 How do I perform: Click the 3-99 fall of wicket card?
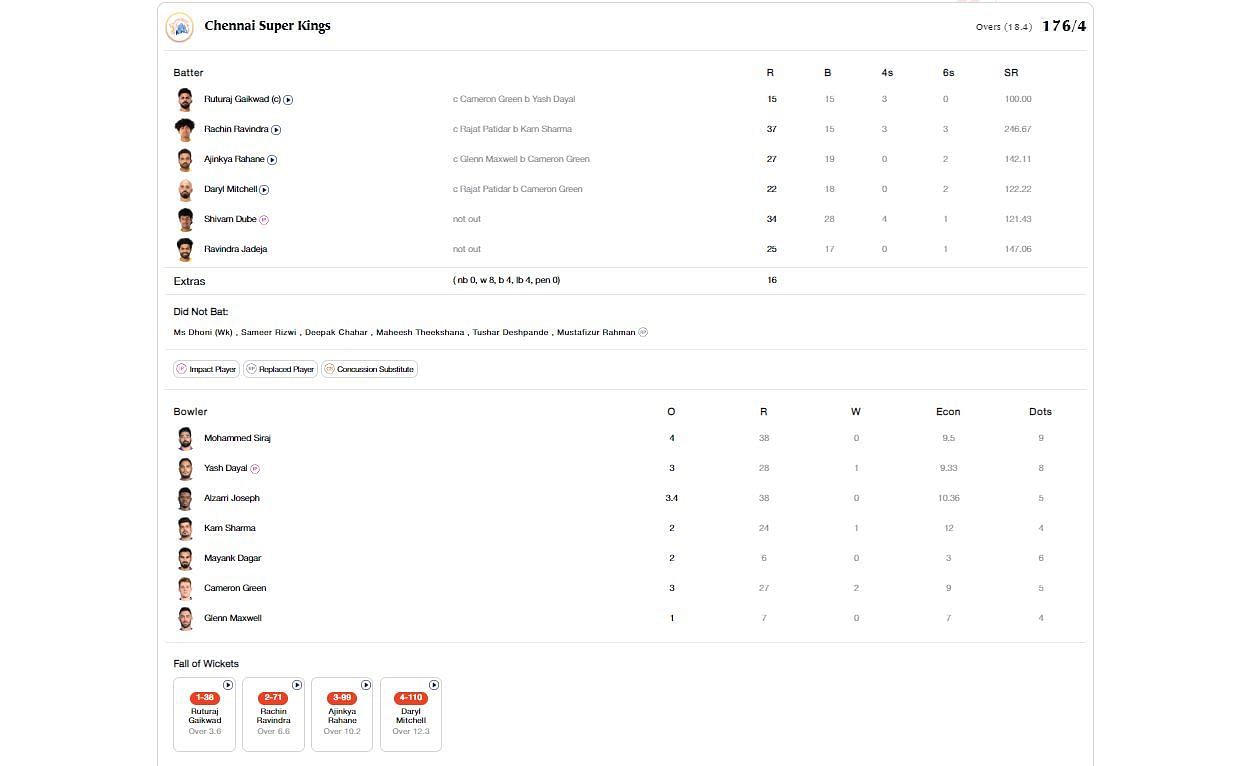(342, 714)
